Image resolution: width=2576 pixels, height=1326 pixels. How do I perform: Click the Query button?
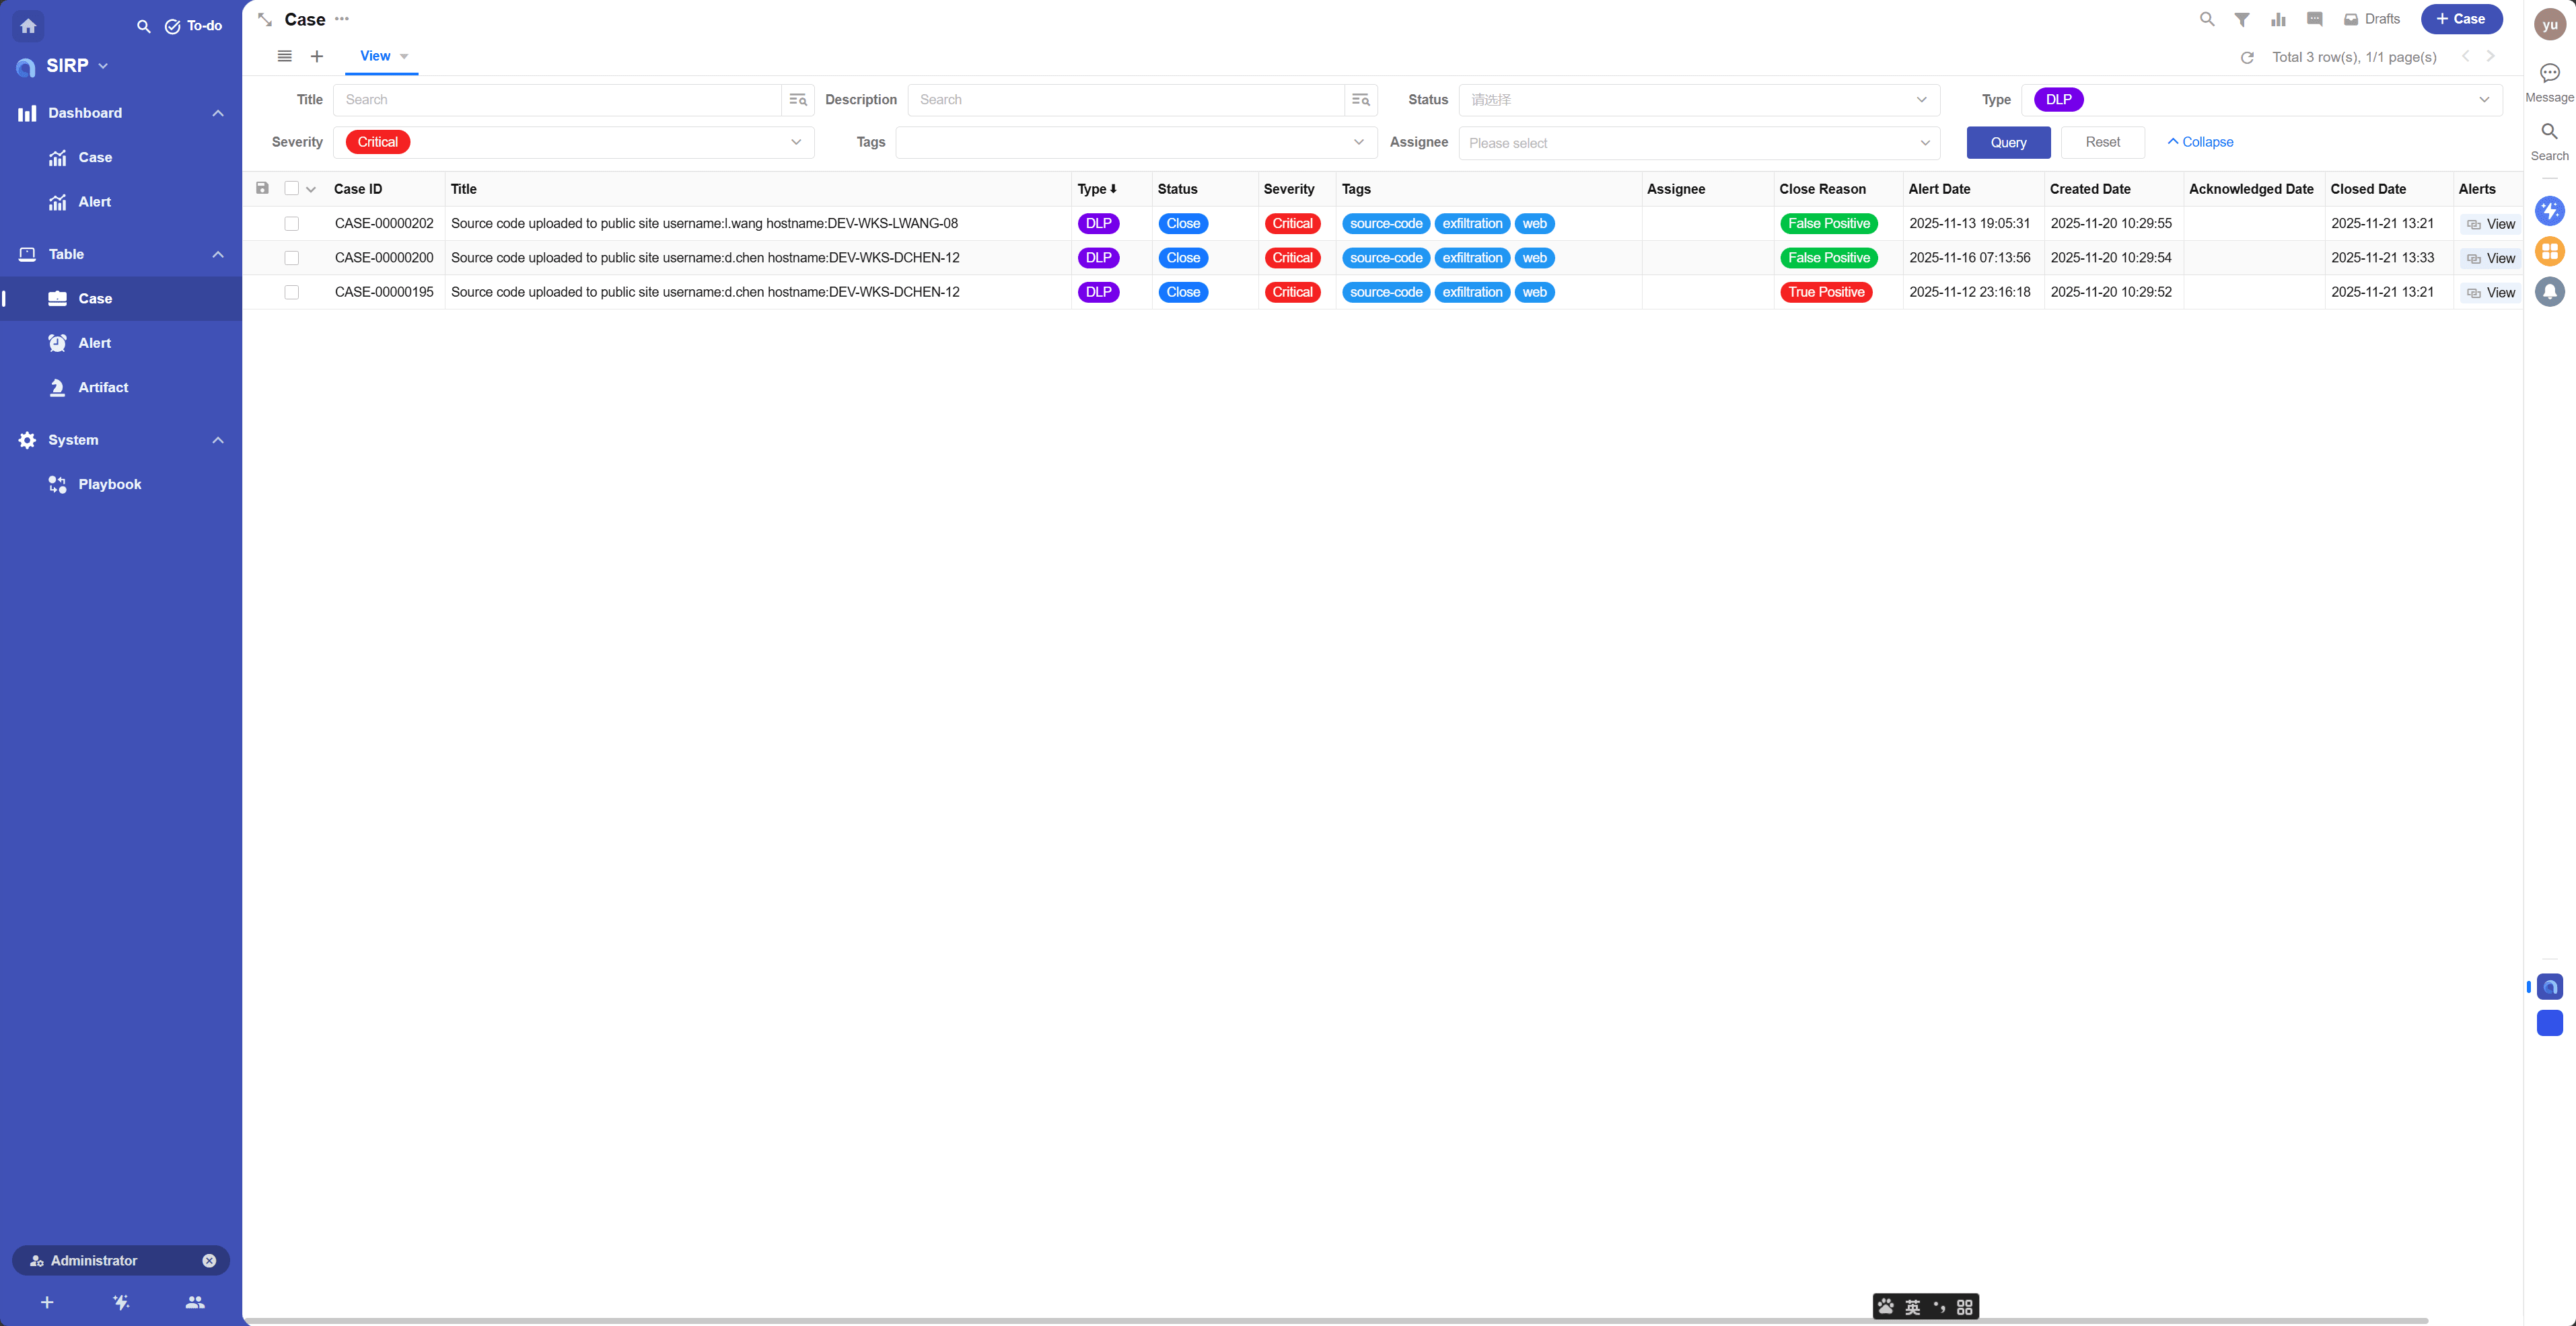(x=2008, y=143)
